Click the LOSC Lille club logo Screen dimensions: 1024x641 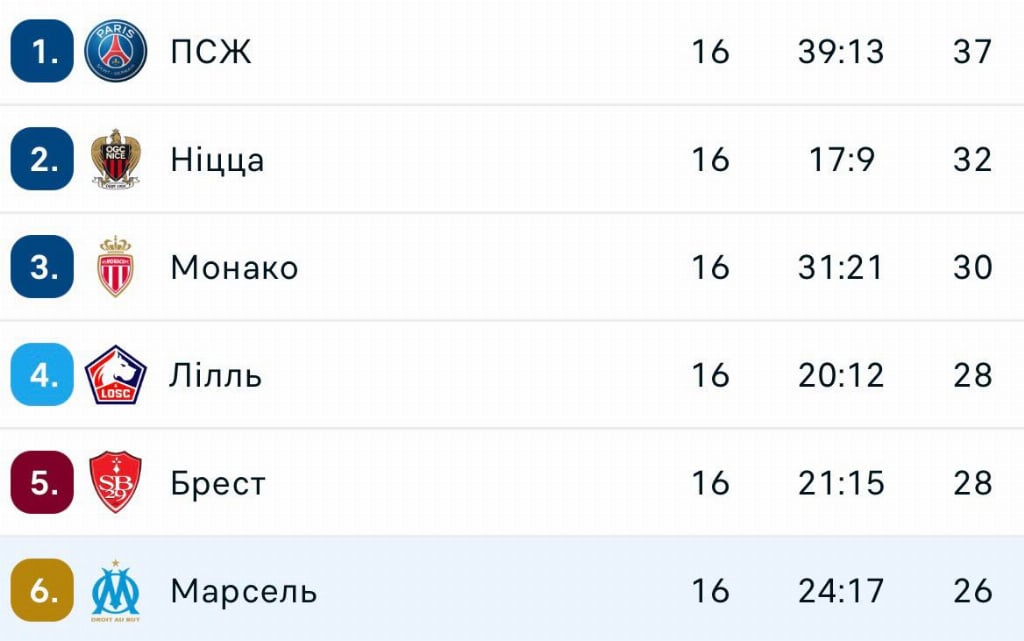116,375
